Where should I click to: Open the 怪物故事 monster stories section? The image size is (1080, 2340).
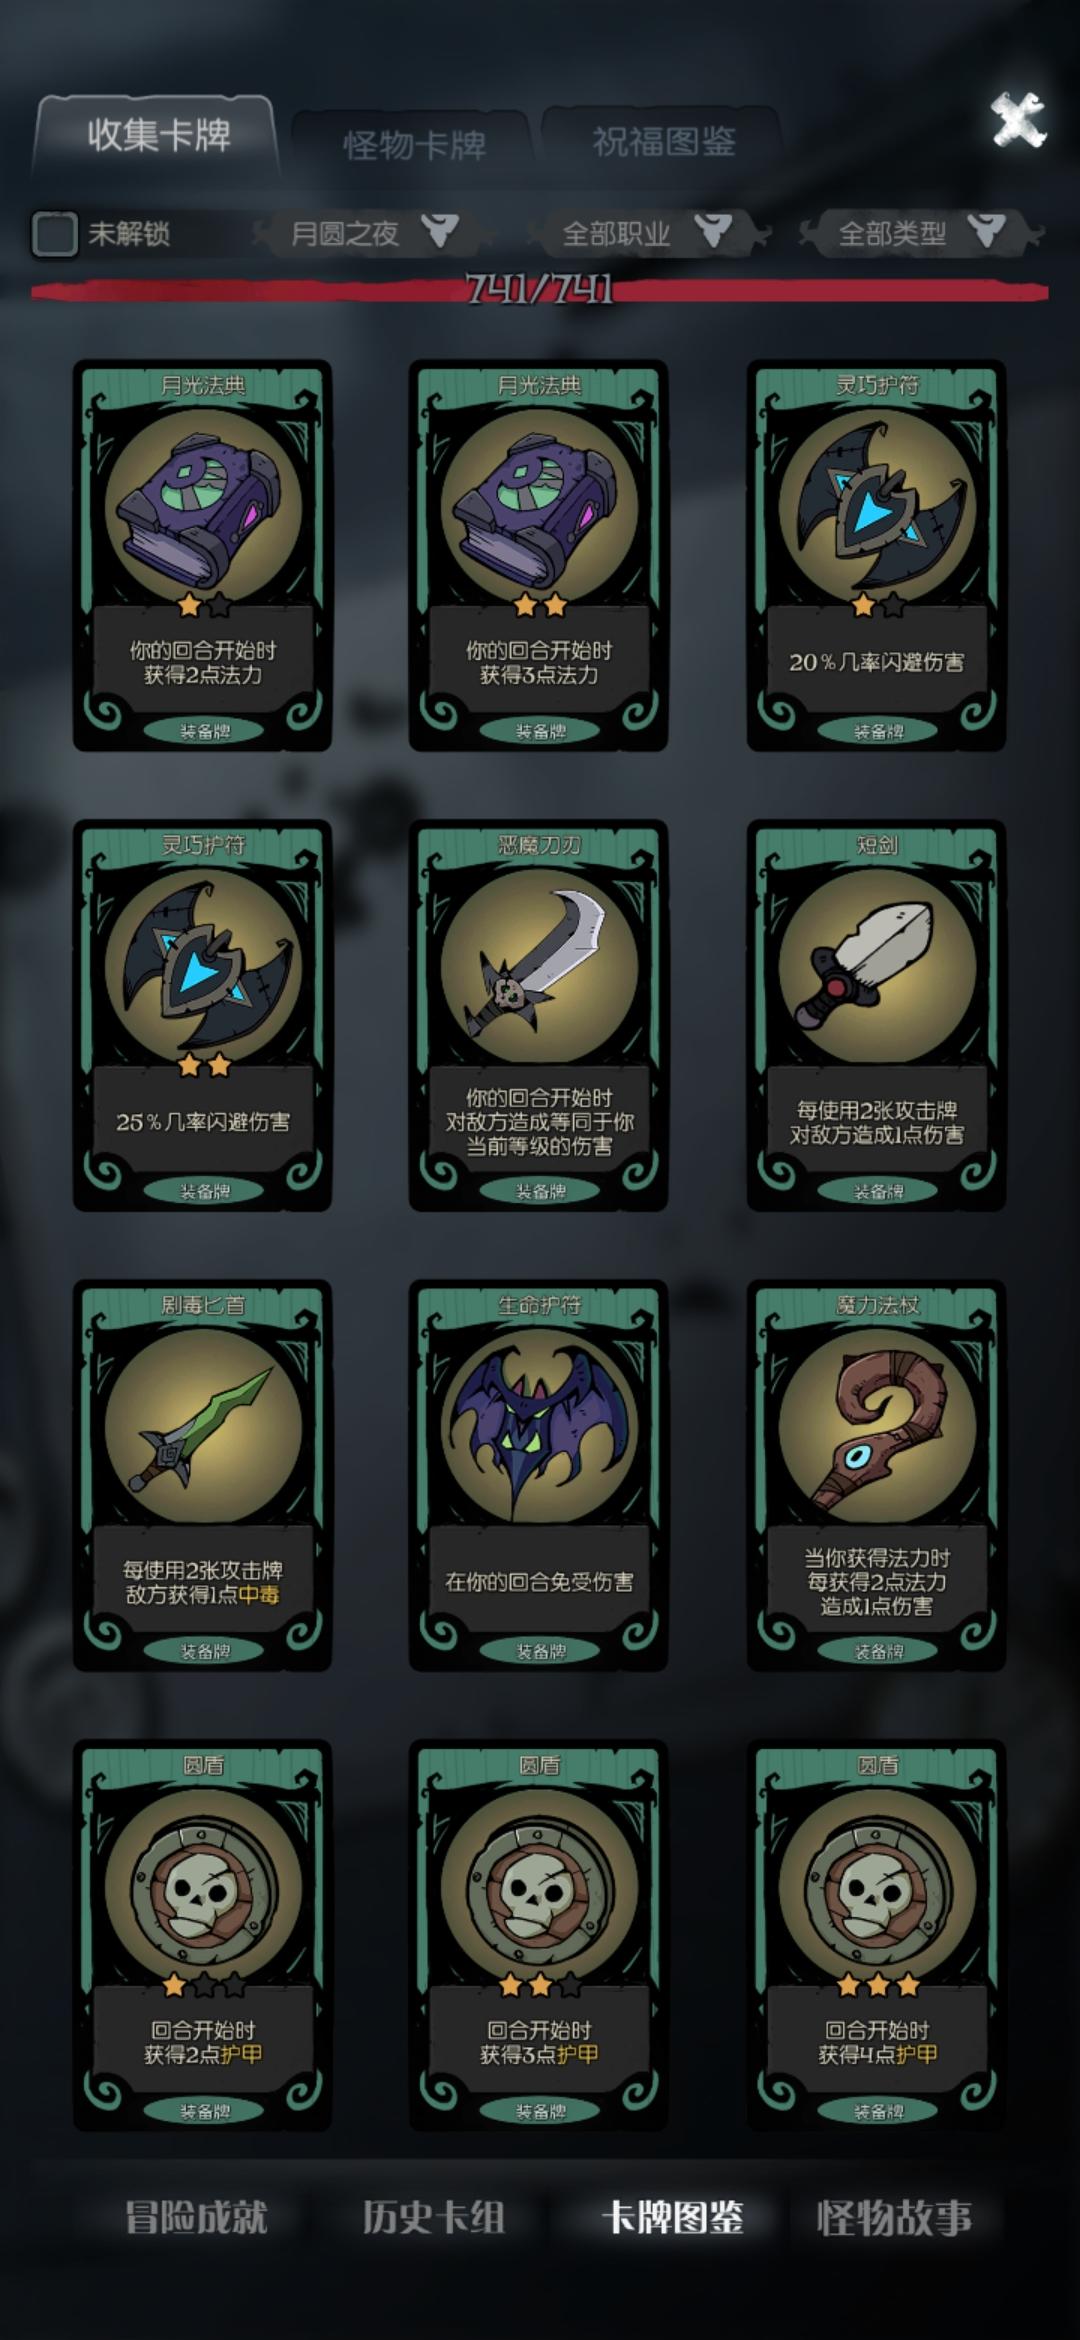(894, 2218)
